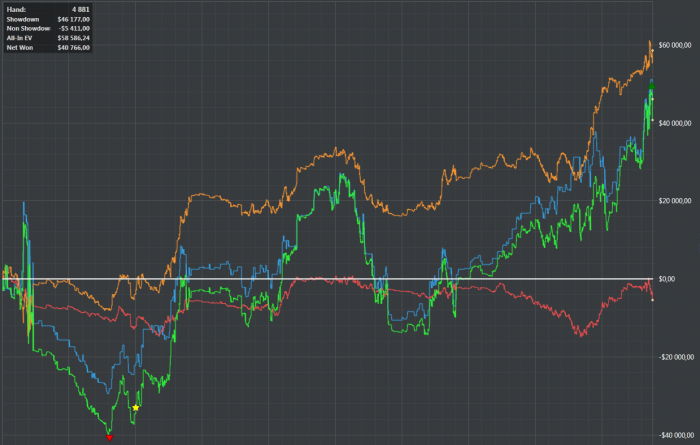This screenshot has width=700, height=445.
Task: Click the end dot of orange All-In EV line
Action: pyautogui.click(x=652, y=51)
